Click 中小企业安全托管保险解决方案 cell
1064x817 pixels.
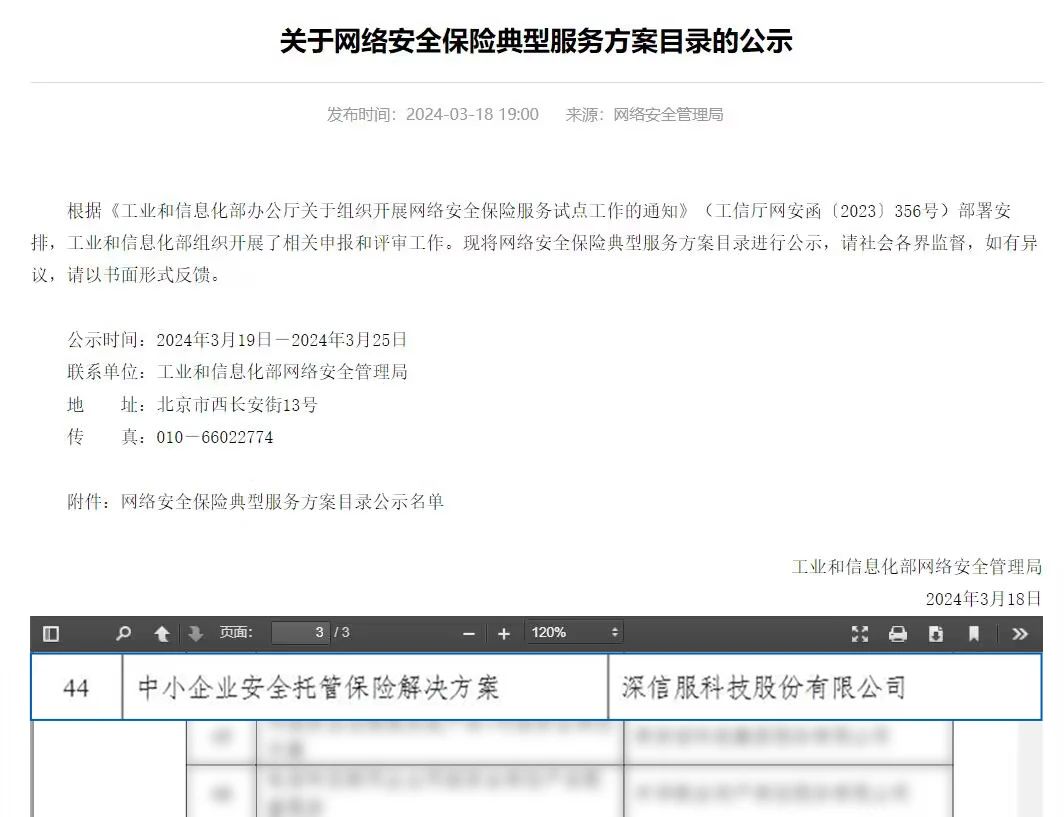(318, 688)
